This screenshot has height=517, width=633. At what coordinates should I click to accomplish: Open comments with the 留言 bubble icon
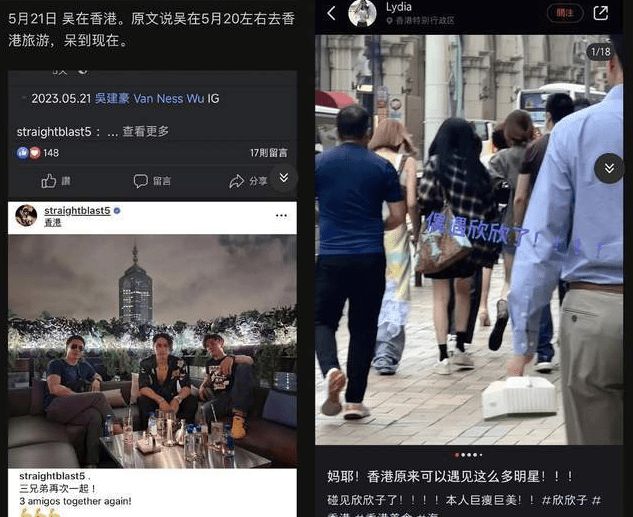coord(152,181)
